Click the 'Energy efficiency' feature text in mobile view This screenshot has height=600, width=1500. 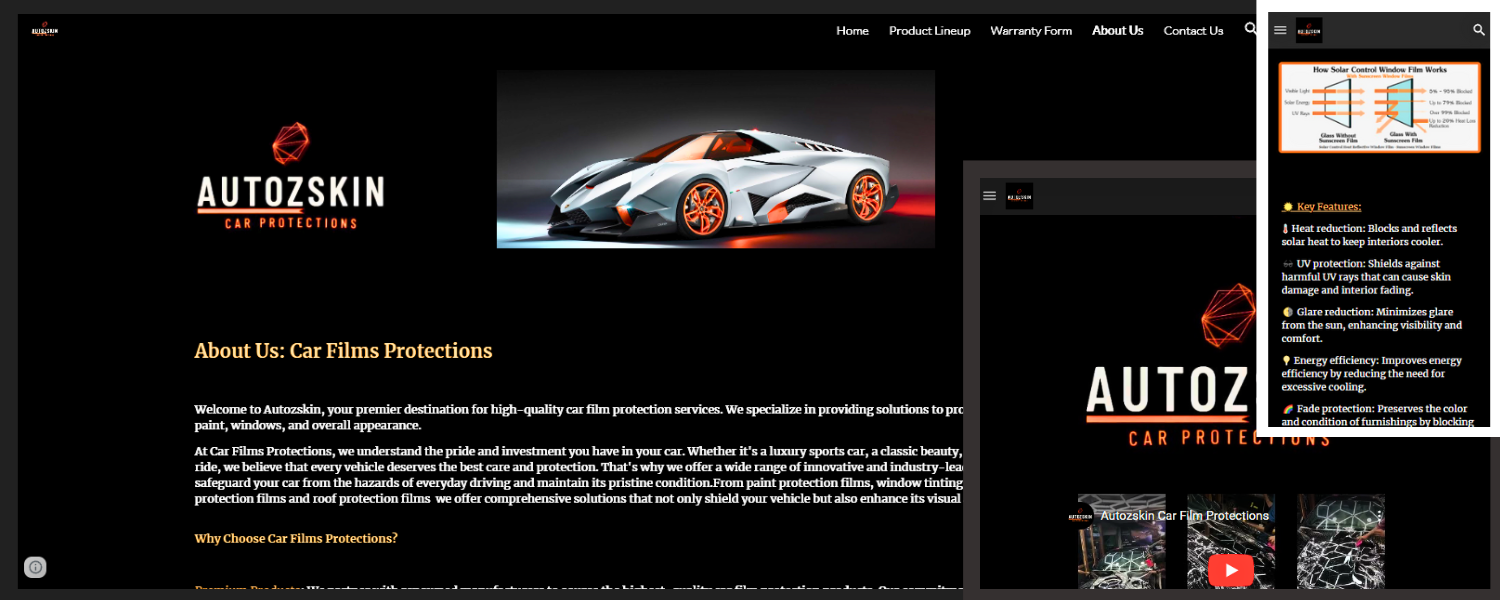pyautogui.click(x=1372, y=373)
